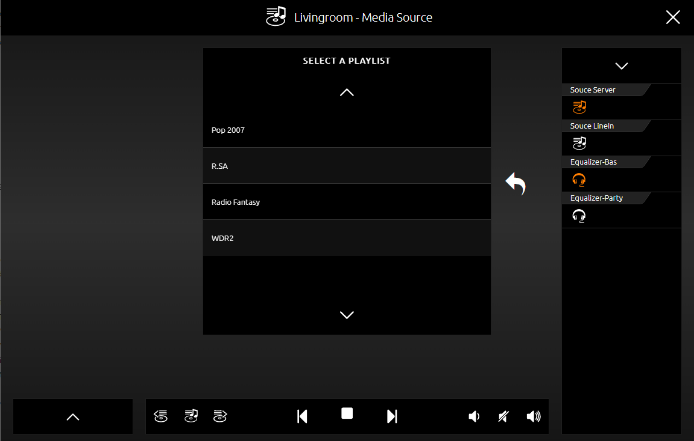Click the back arrow beside the playlist

(x=516, y=183)
